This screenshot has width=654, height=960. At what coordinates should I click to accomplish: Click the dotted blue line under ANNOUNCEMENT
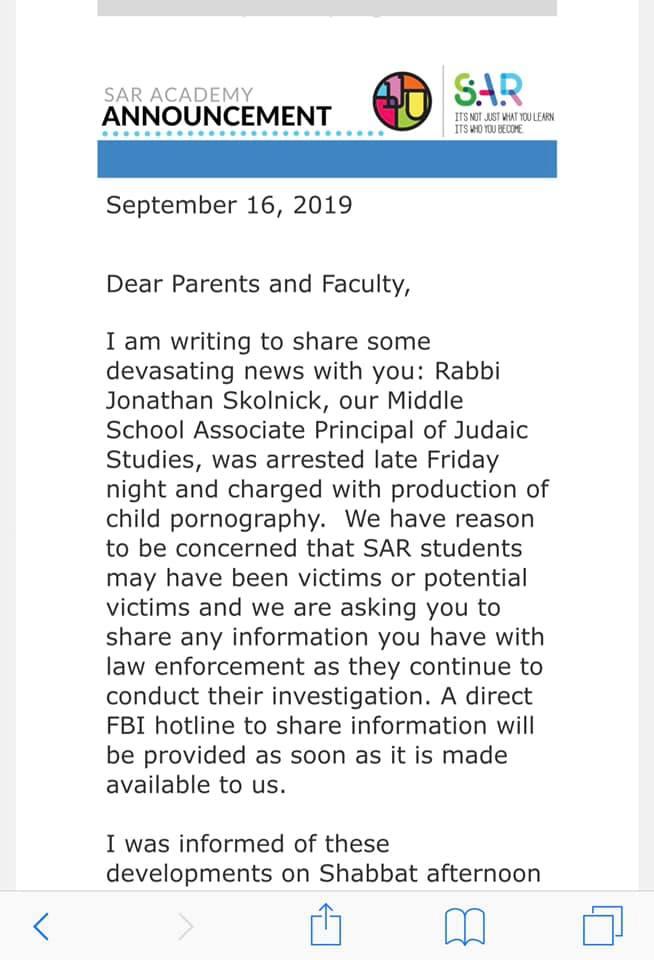[240, 134]
